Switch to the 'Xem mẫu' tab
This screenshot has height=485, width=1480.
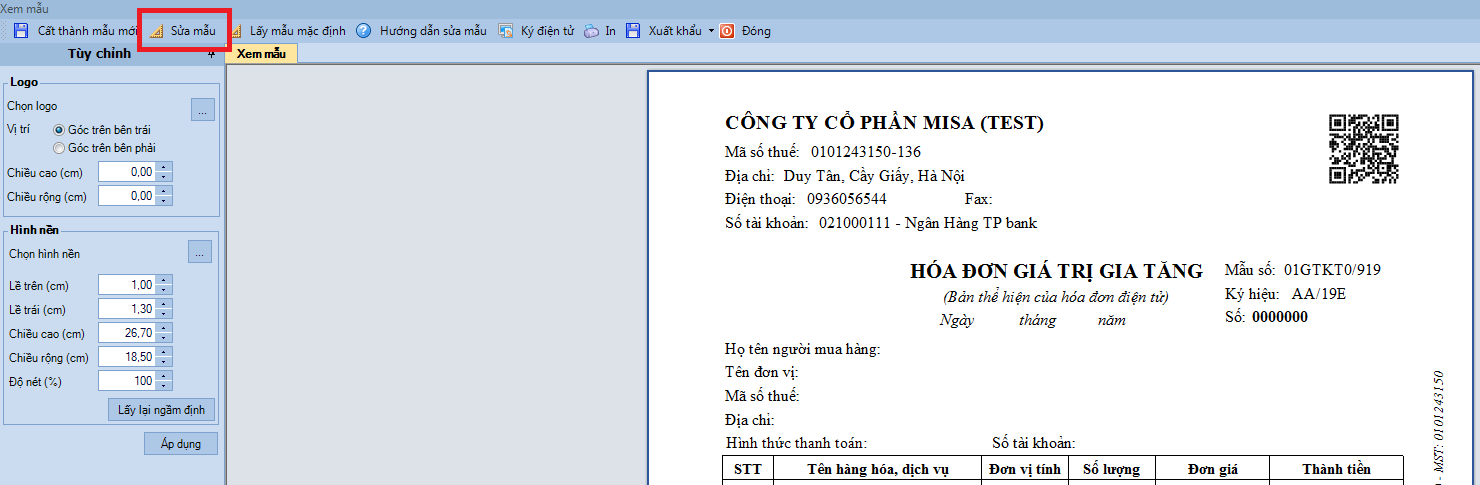(261, 54)
